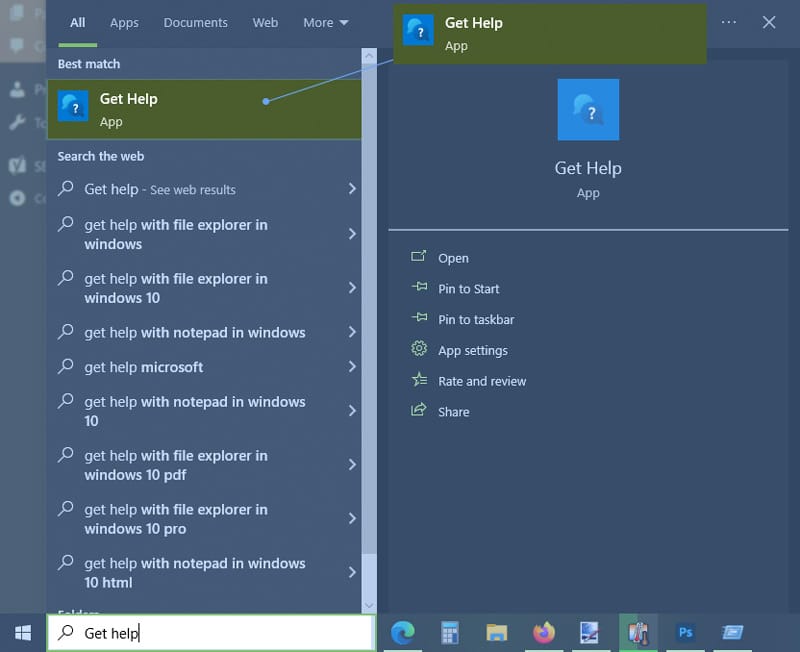Choose Pin to taskbar

(476, 319)
